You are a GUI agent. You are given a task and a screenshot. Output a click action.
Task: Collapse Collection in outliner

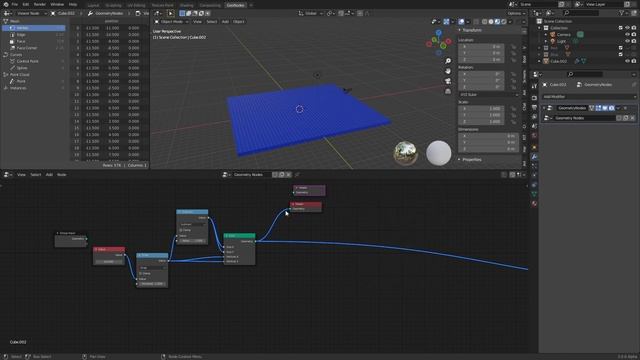coord(540,28)
